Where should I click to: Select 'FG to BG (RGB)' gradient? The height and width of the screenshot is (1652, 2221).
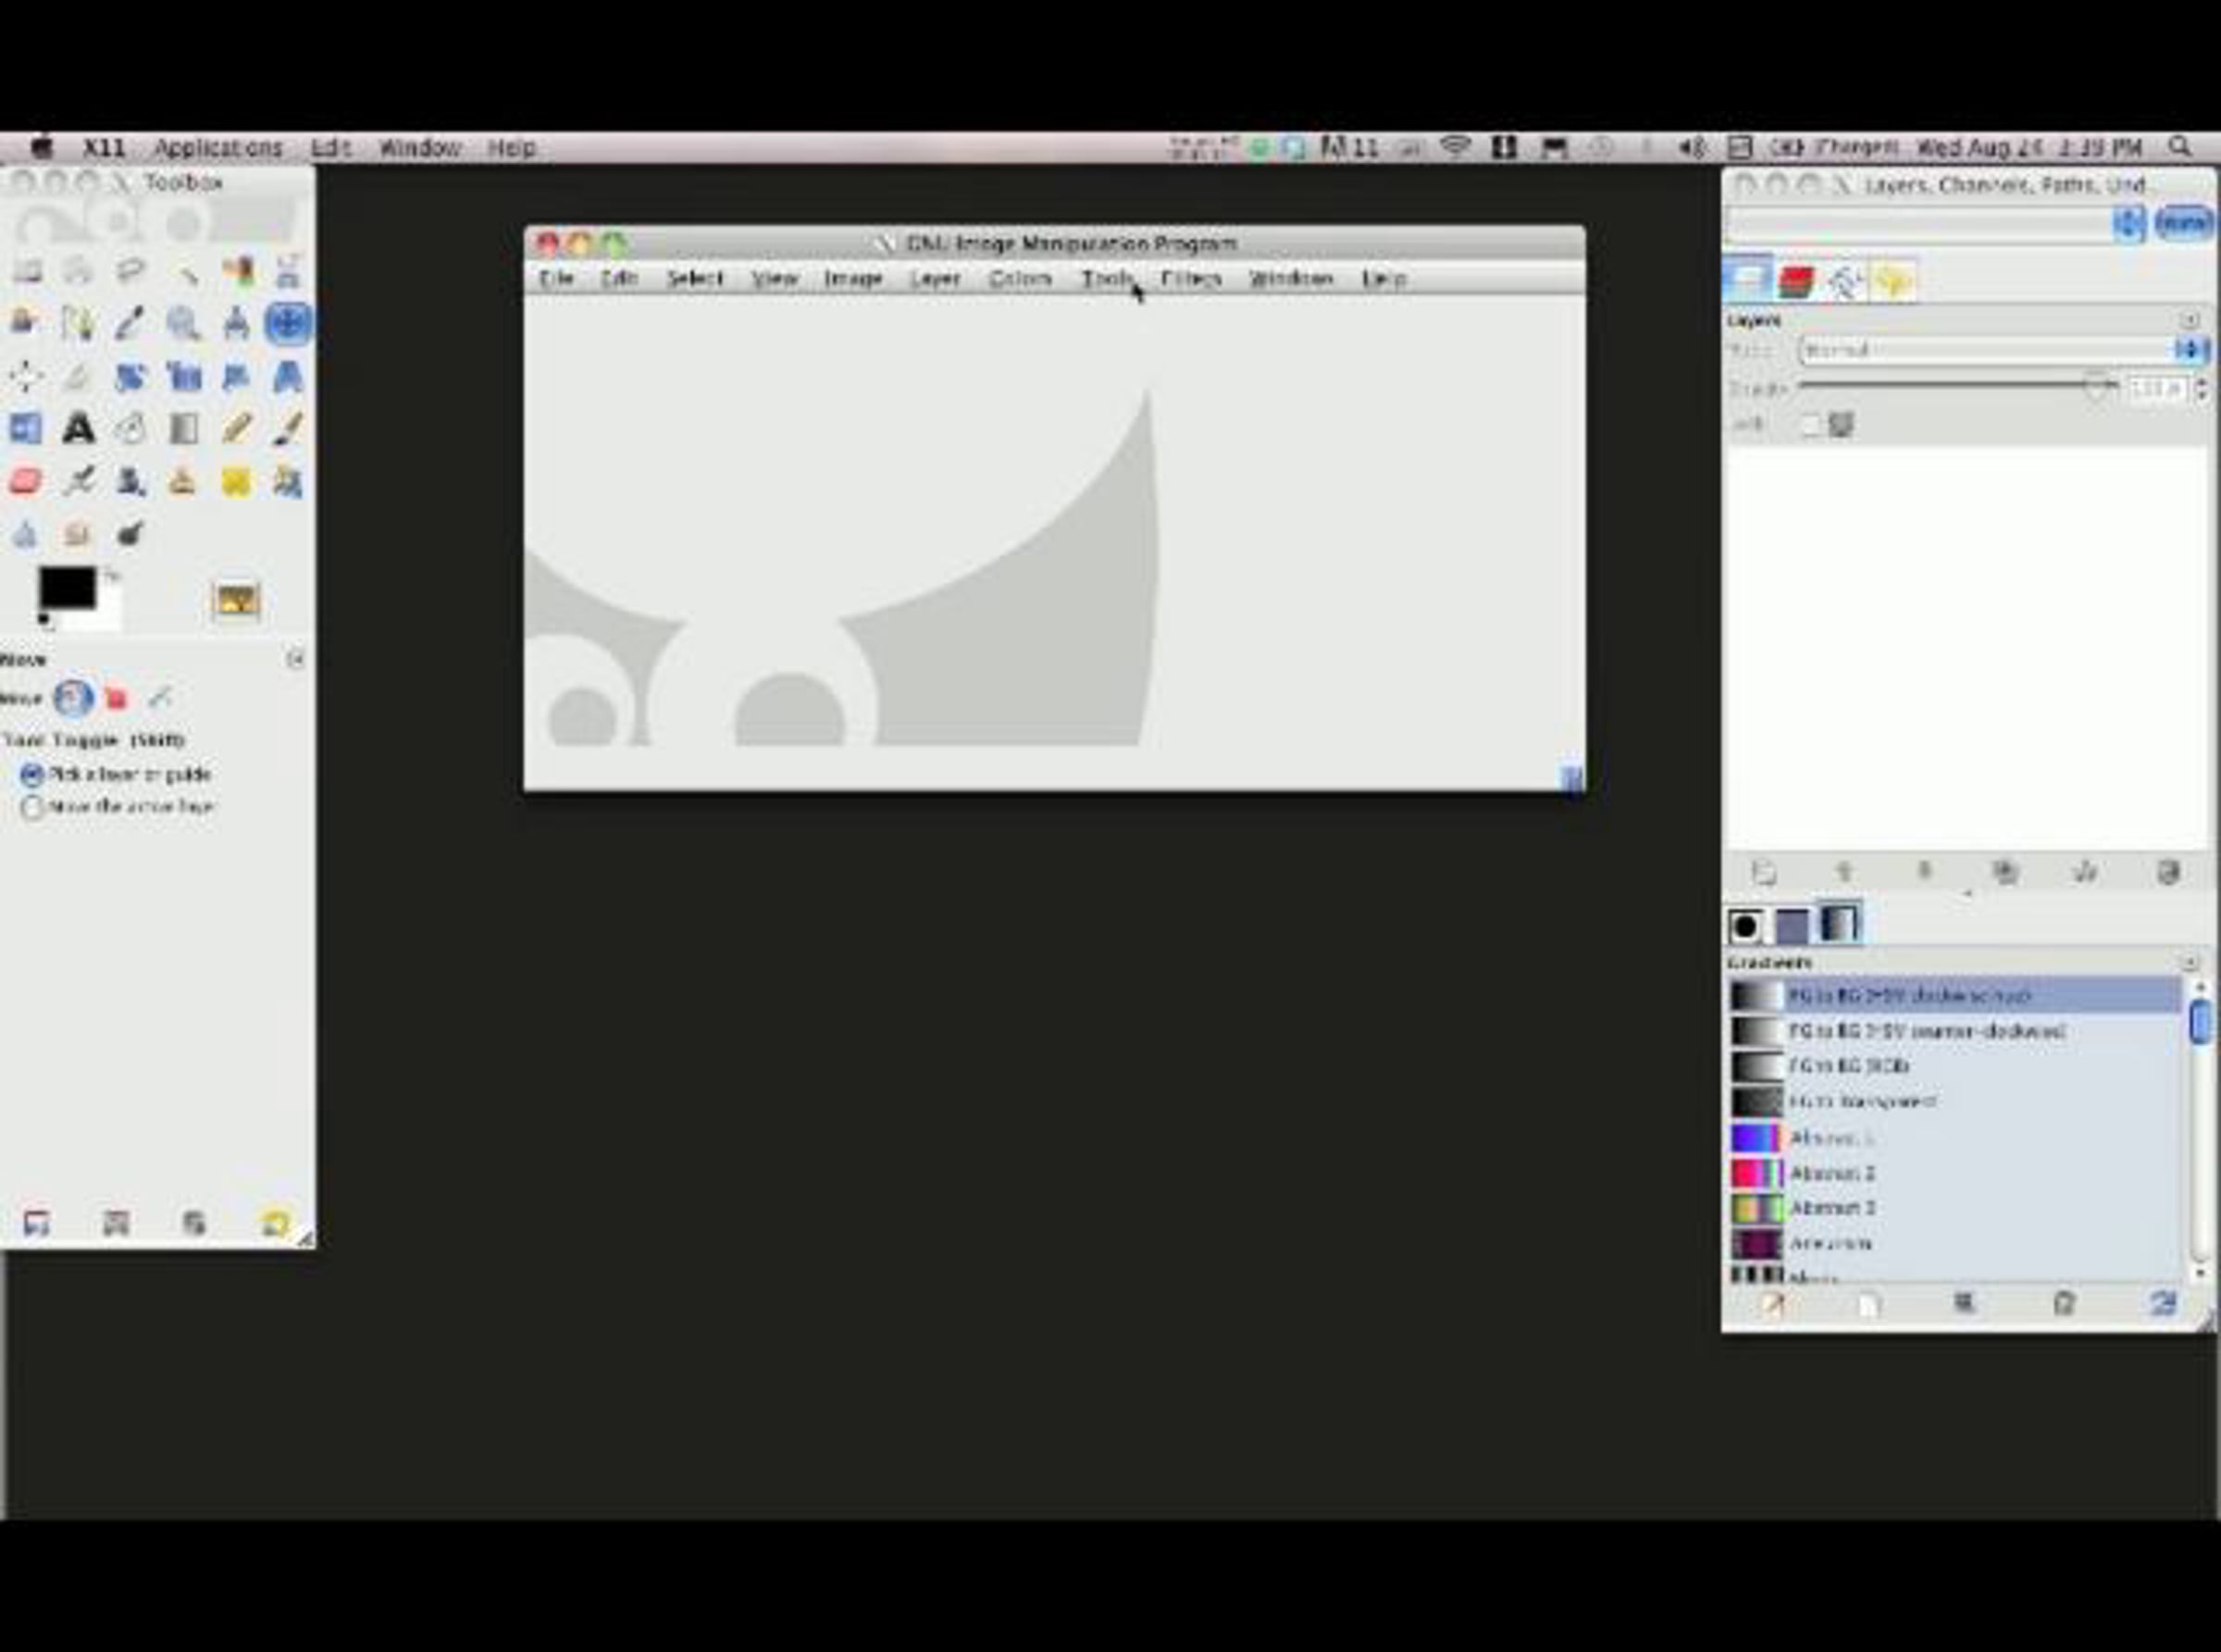point(1848,1066)
